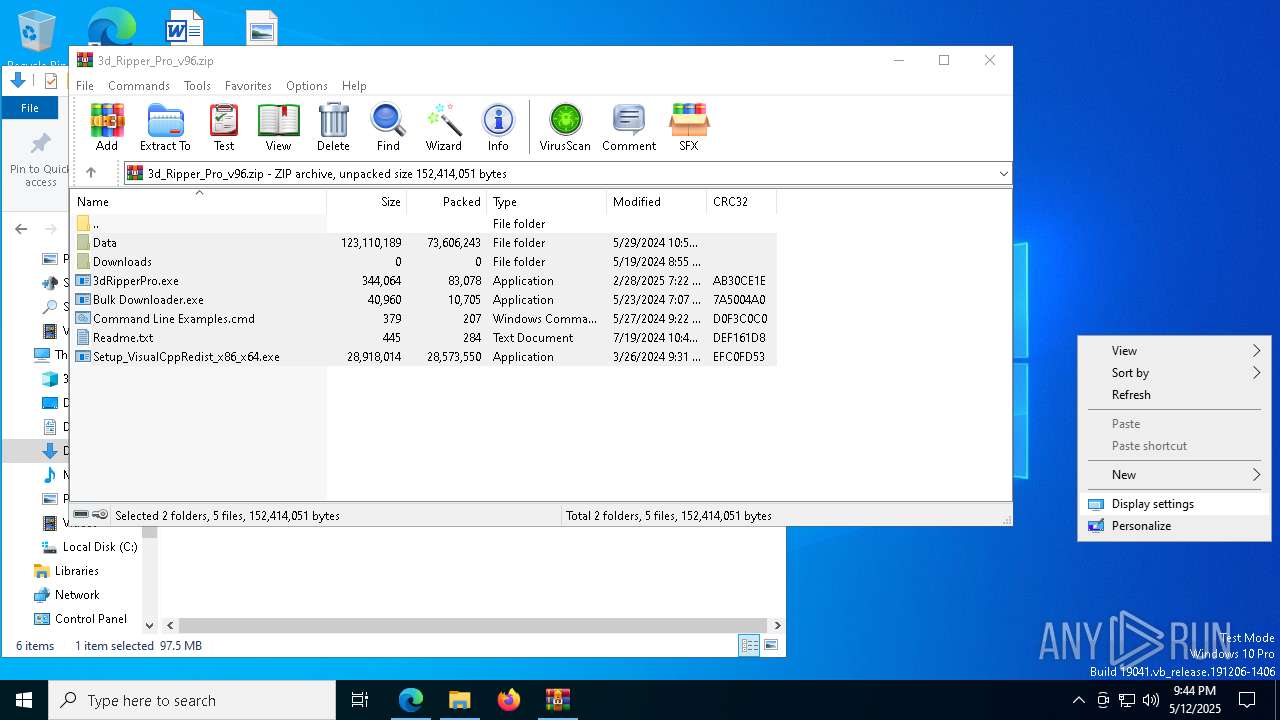
Task: Open File Explorer from taskbar
Action: click(459, 700)
